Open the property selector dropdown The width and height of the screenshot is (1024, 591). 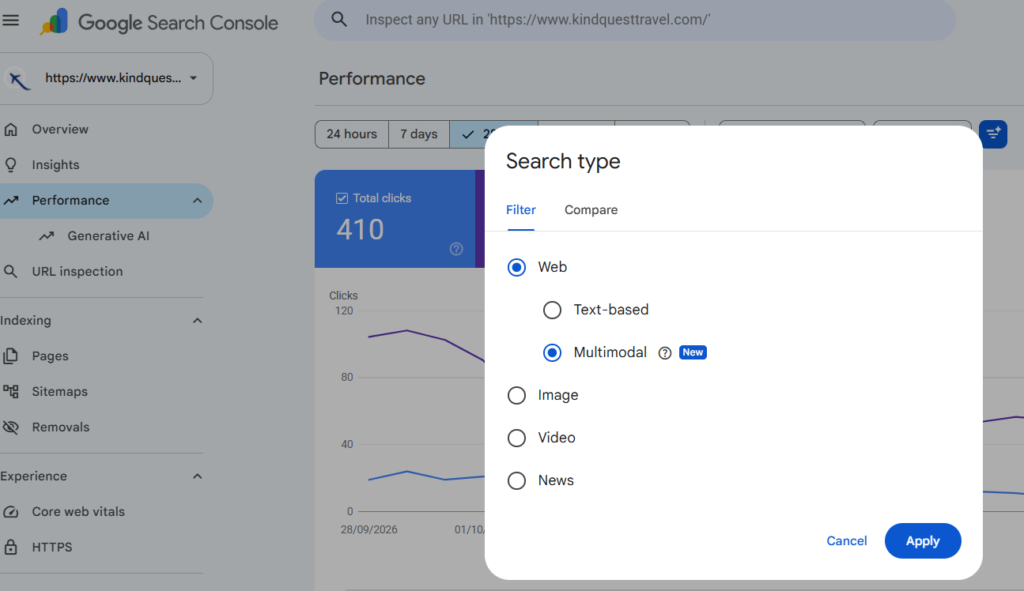(x=106, y=78)
